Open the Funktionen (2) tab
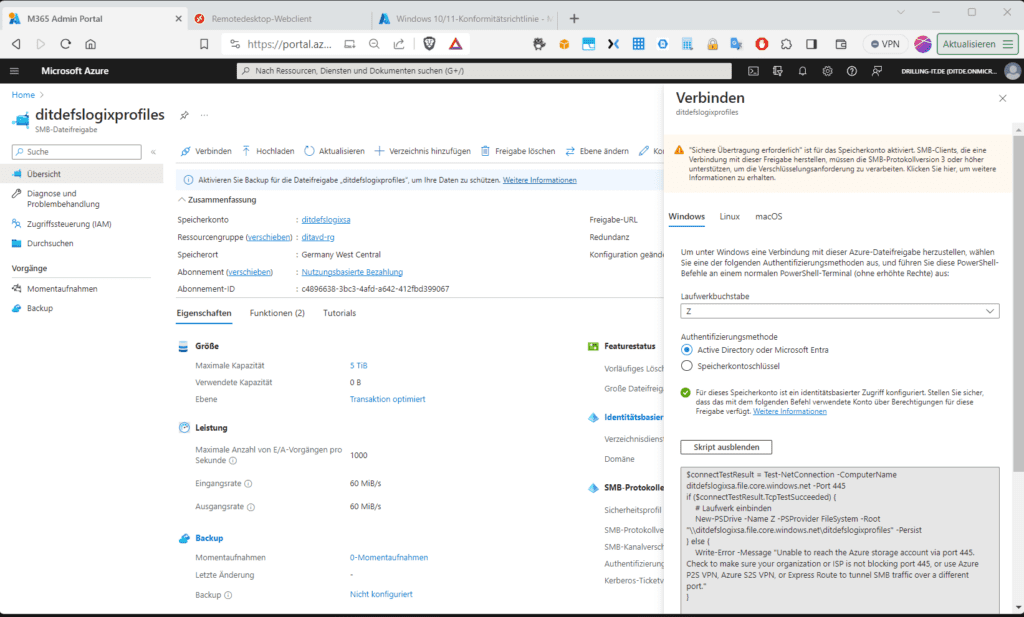Screen dimensions: 1024x617 tap(277, 313)
